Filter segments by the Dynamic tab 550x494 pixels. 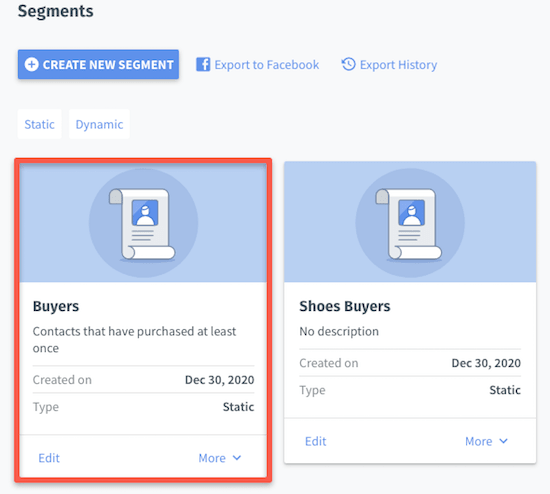pyautogui.click(x=99, y=124)
